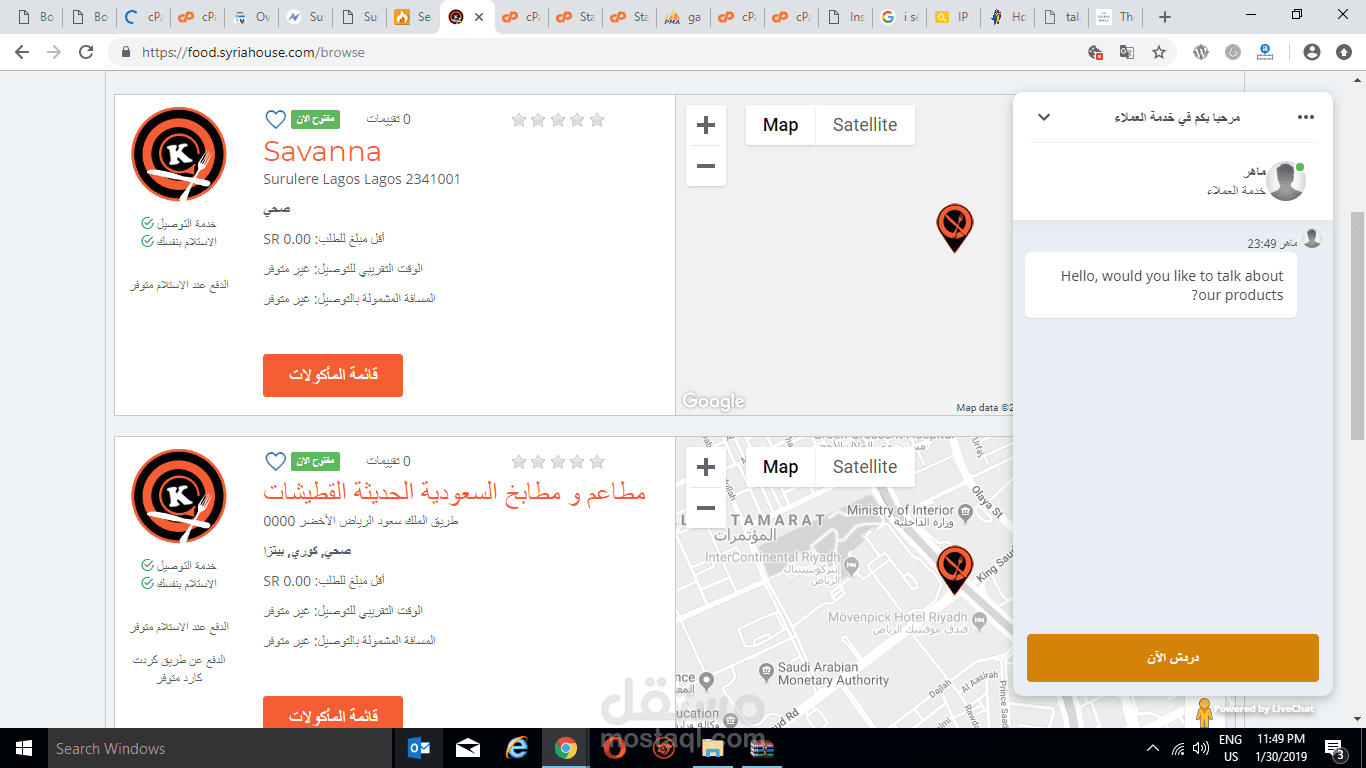Switch the Riyadh map to Satellite view
This screenshot has height=768, width=1366.
point(865,467)
